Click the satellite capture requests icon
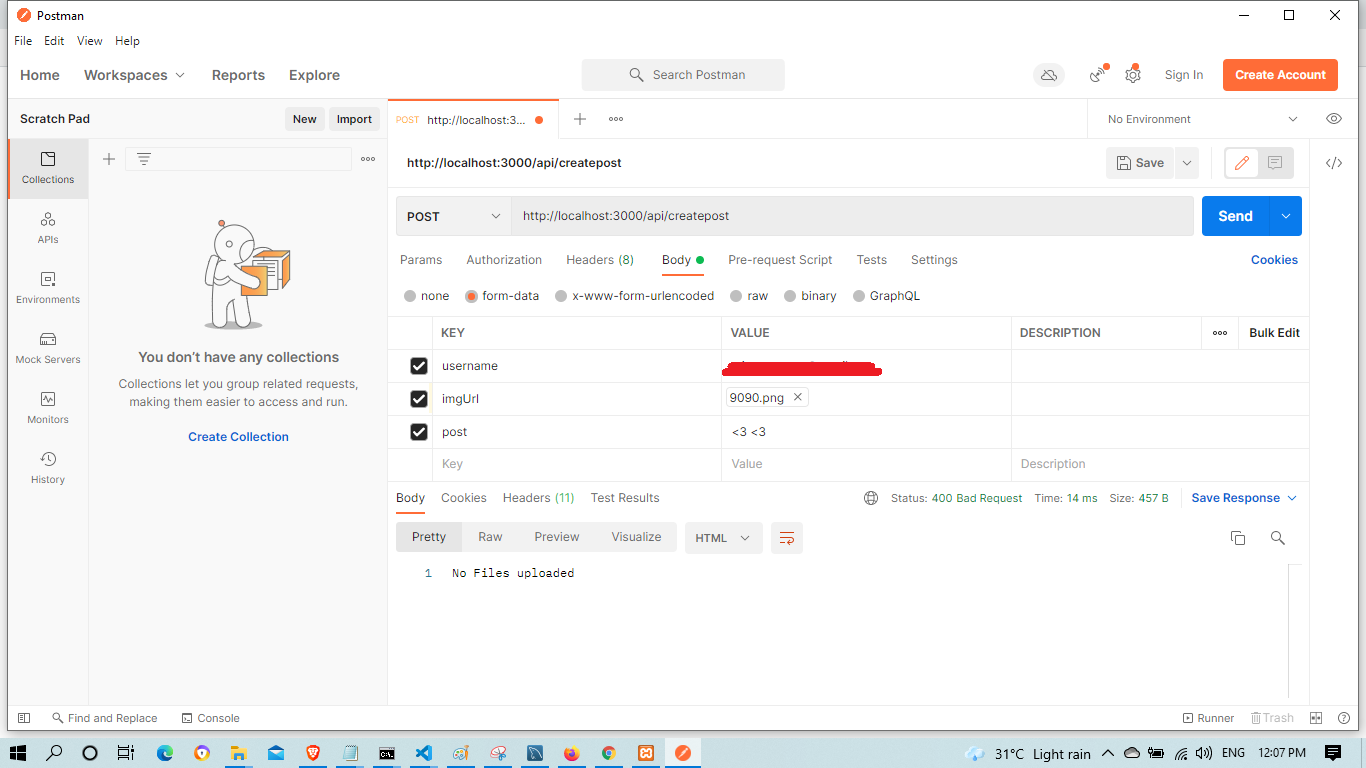 click(1099, 75)
